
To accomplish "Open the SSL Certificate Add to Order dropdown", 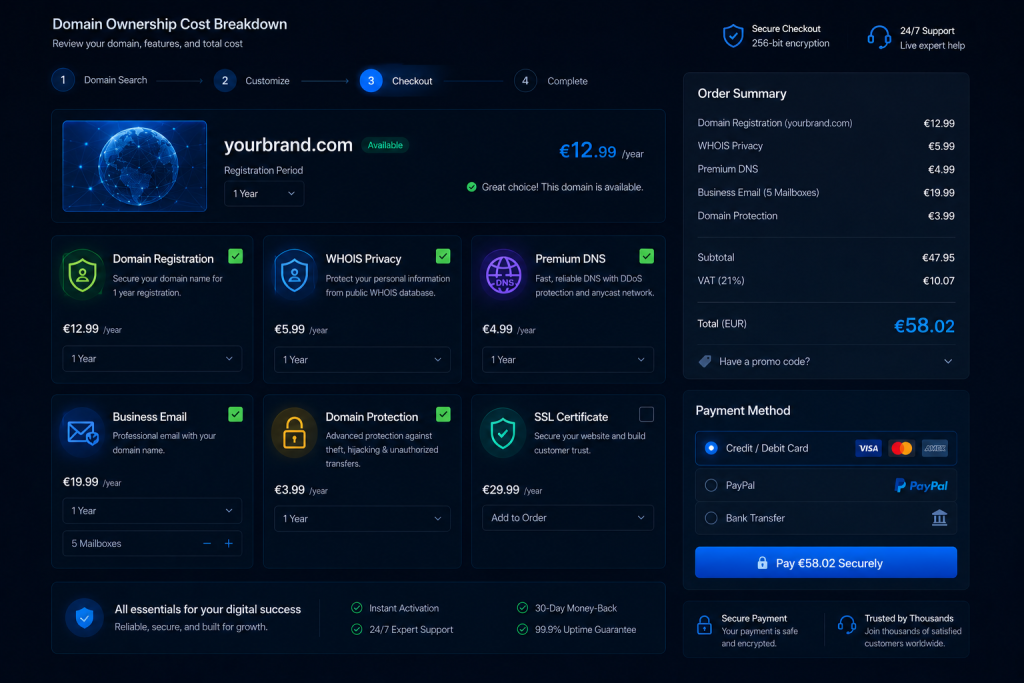I will coord(568,518).
